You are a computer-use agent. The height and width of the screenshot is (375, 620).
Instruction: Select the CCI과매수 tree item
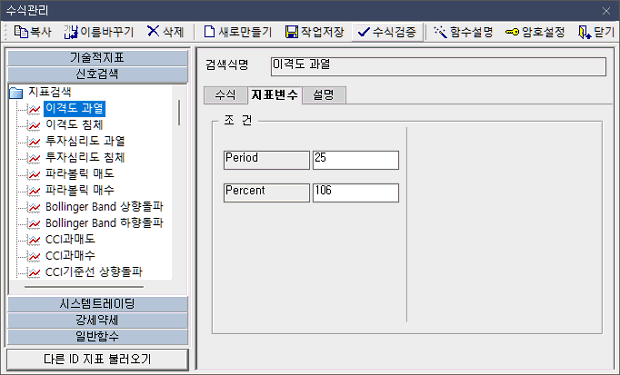(70, 256)
